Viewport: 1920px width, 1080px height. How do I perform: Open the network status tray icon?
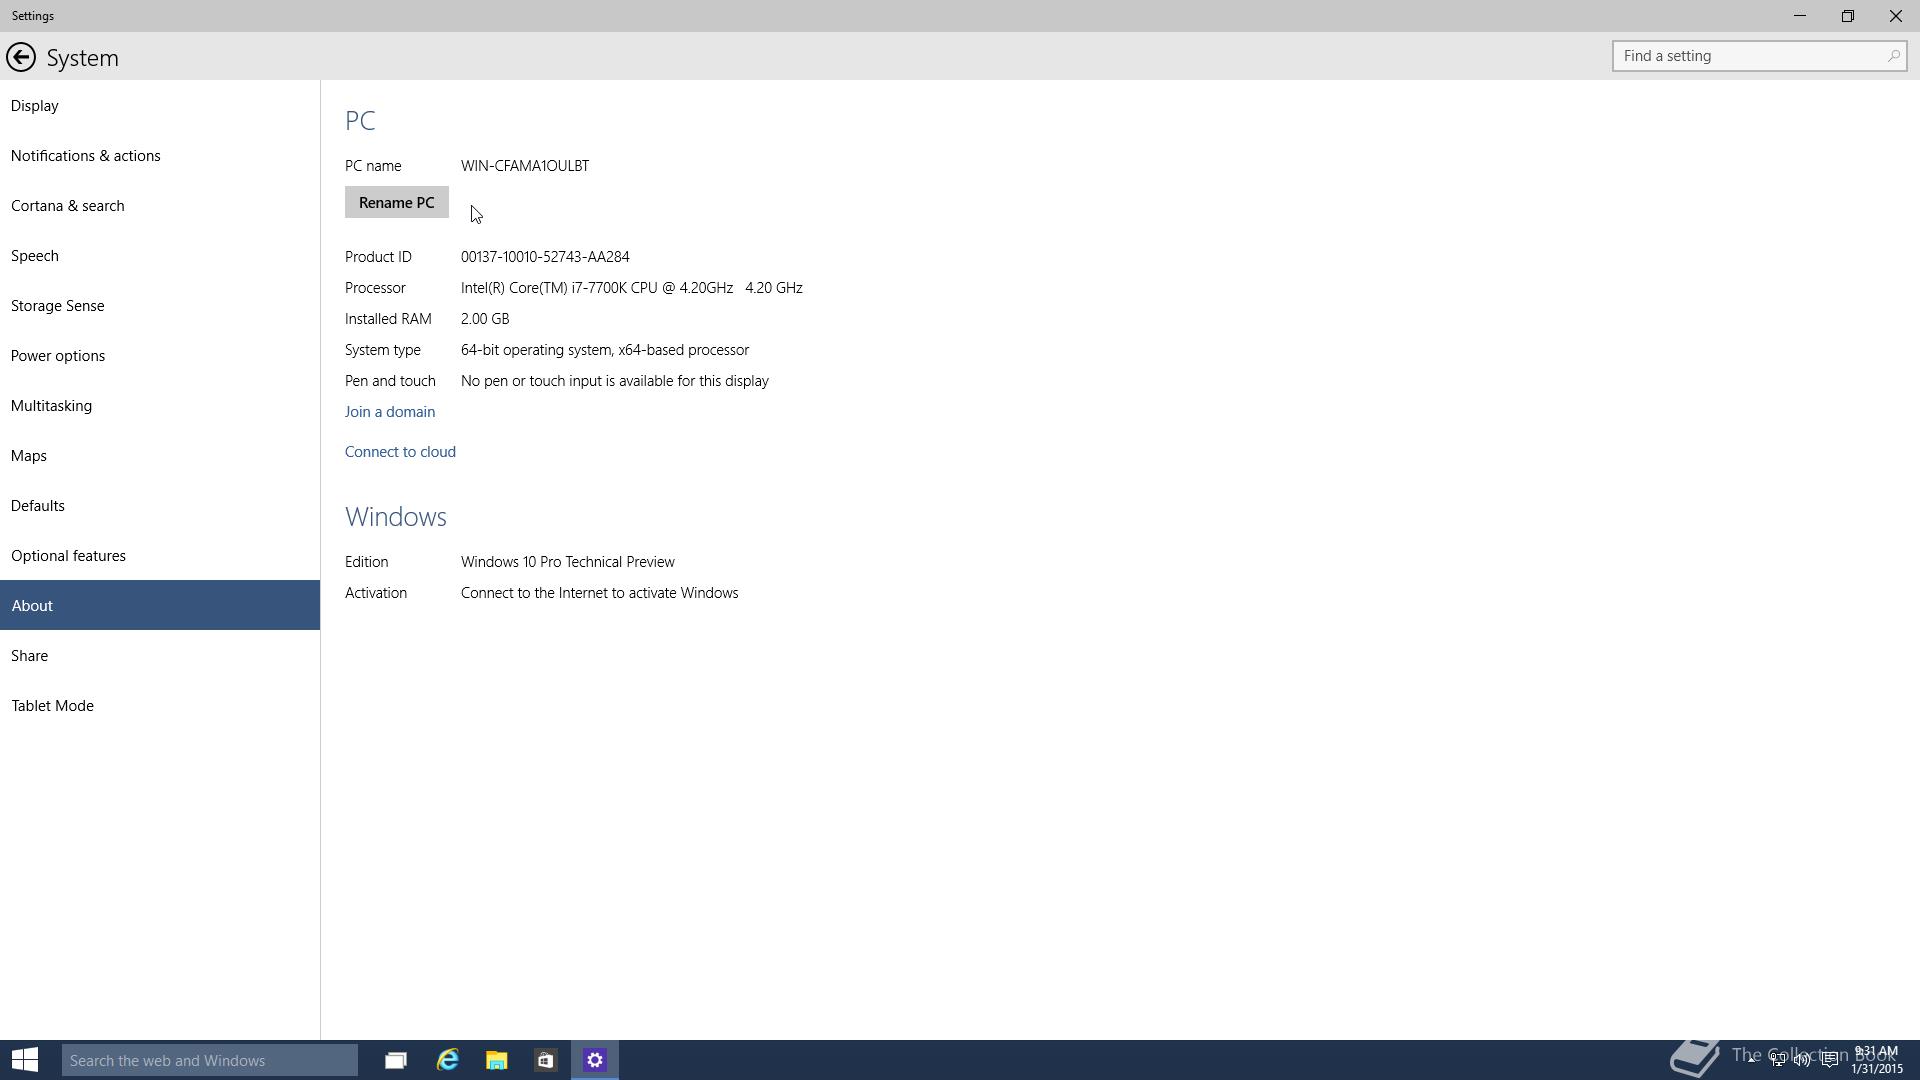coord(1777,1060)
